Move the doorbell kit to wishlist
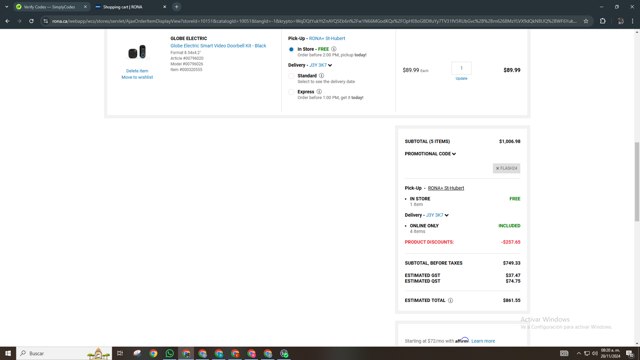The width and height of the screenshot is (640, 360). point(137,77)
